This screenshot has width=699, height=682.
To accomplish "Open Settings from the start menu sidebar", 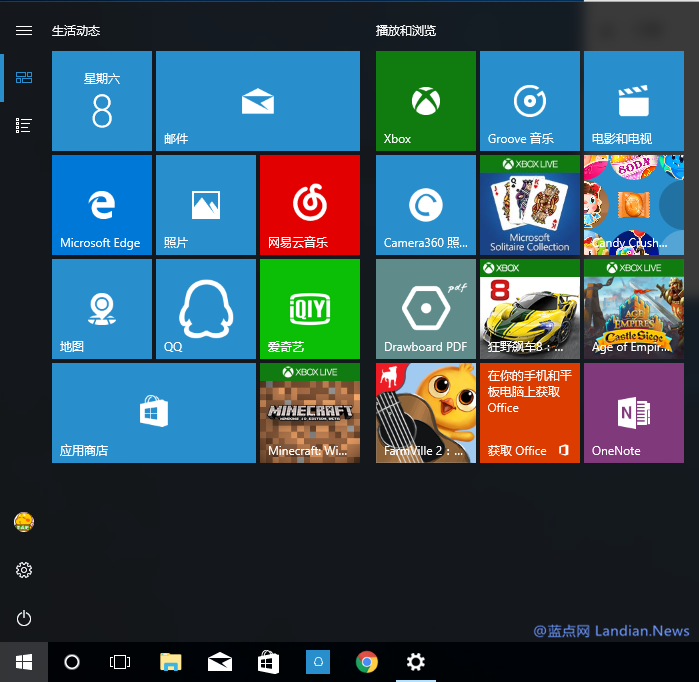I will 24,570.
